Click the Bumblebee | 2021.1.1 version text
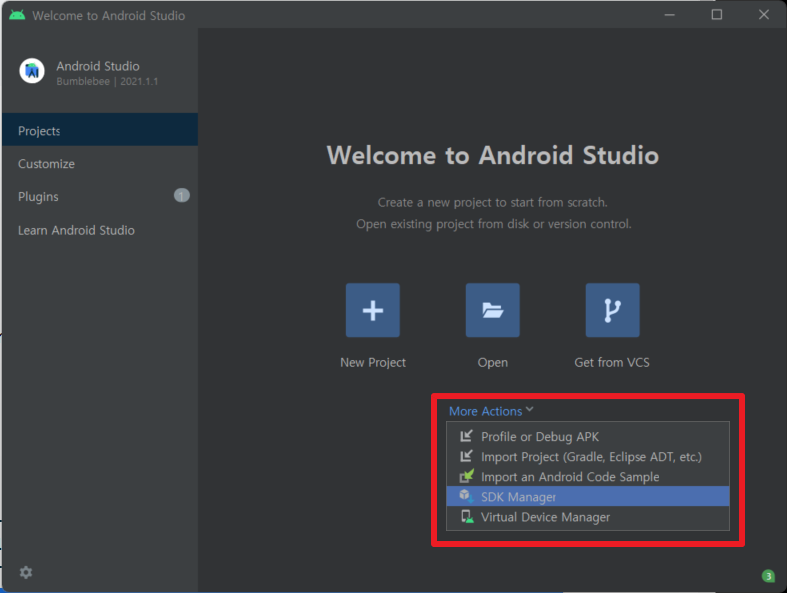This screenshot has width=787, height=593. [107, 81]
